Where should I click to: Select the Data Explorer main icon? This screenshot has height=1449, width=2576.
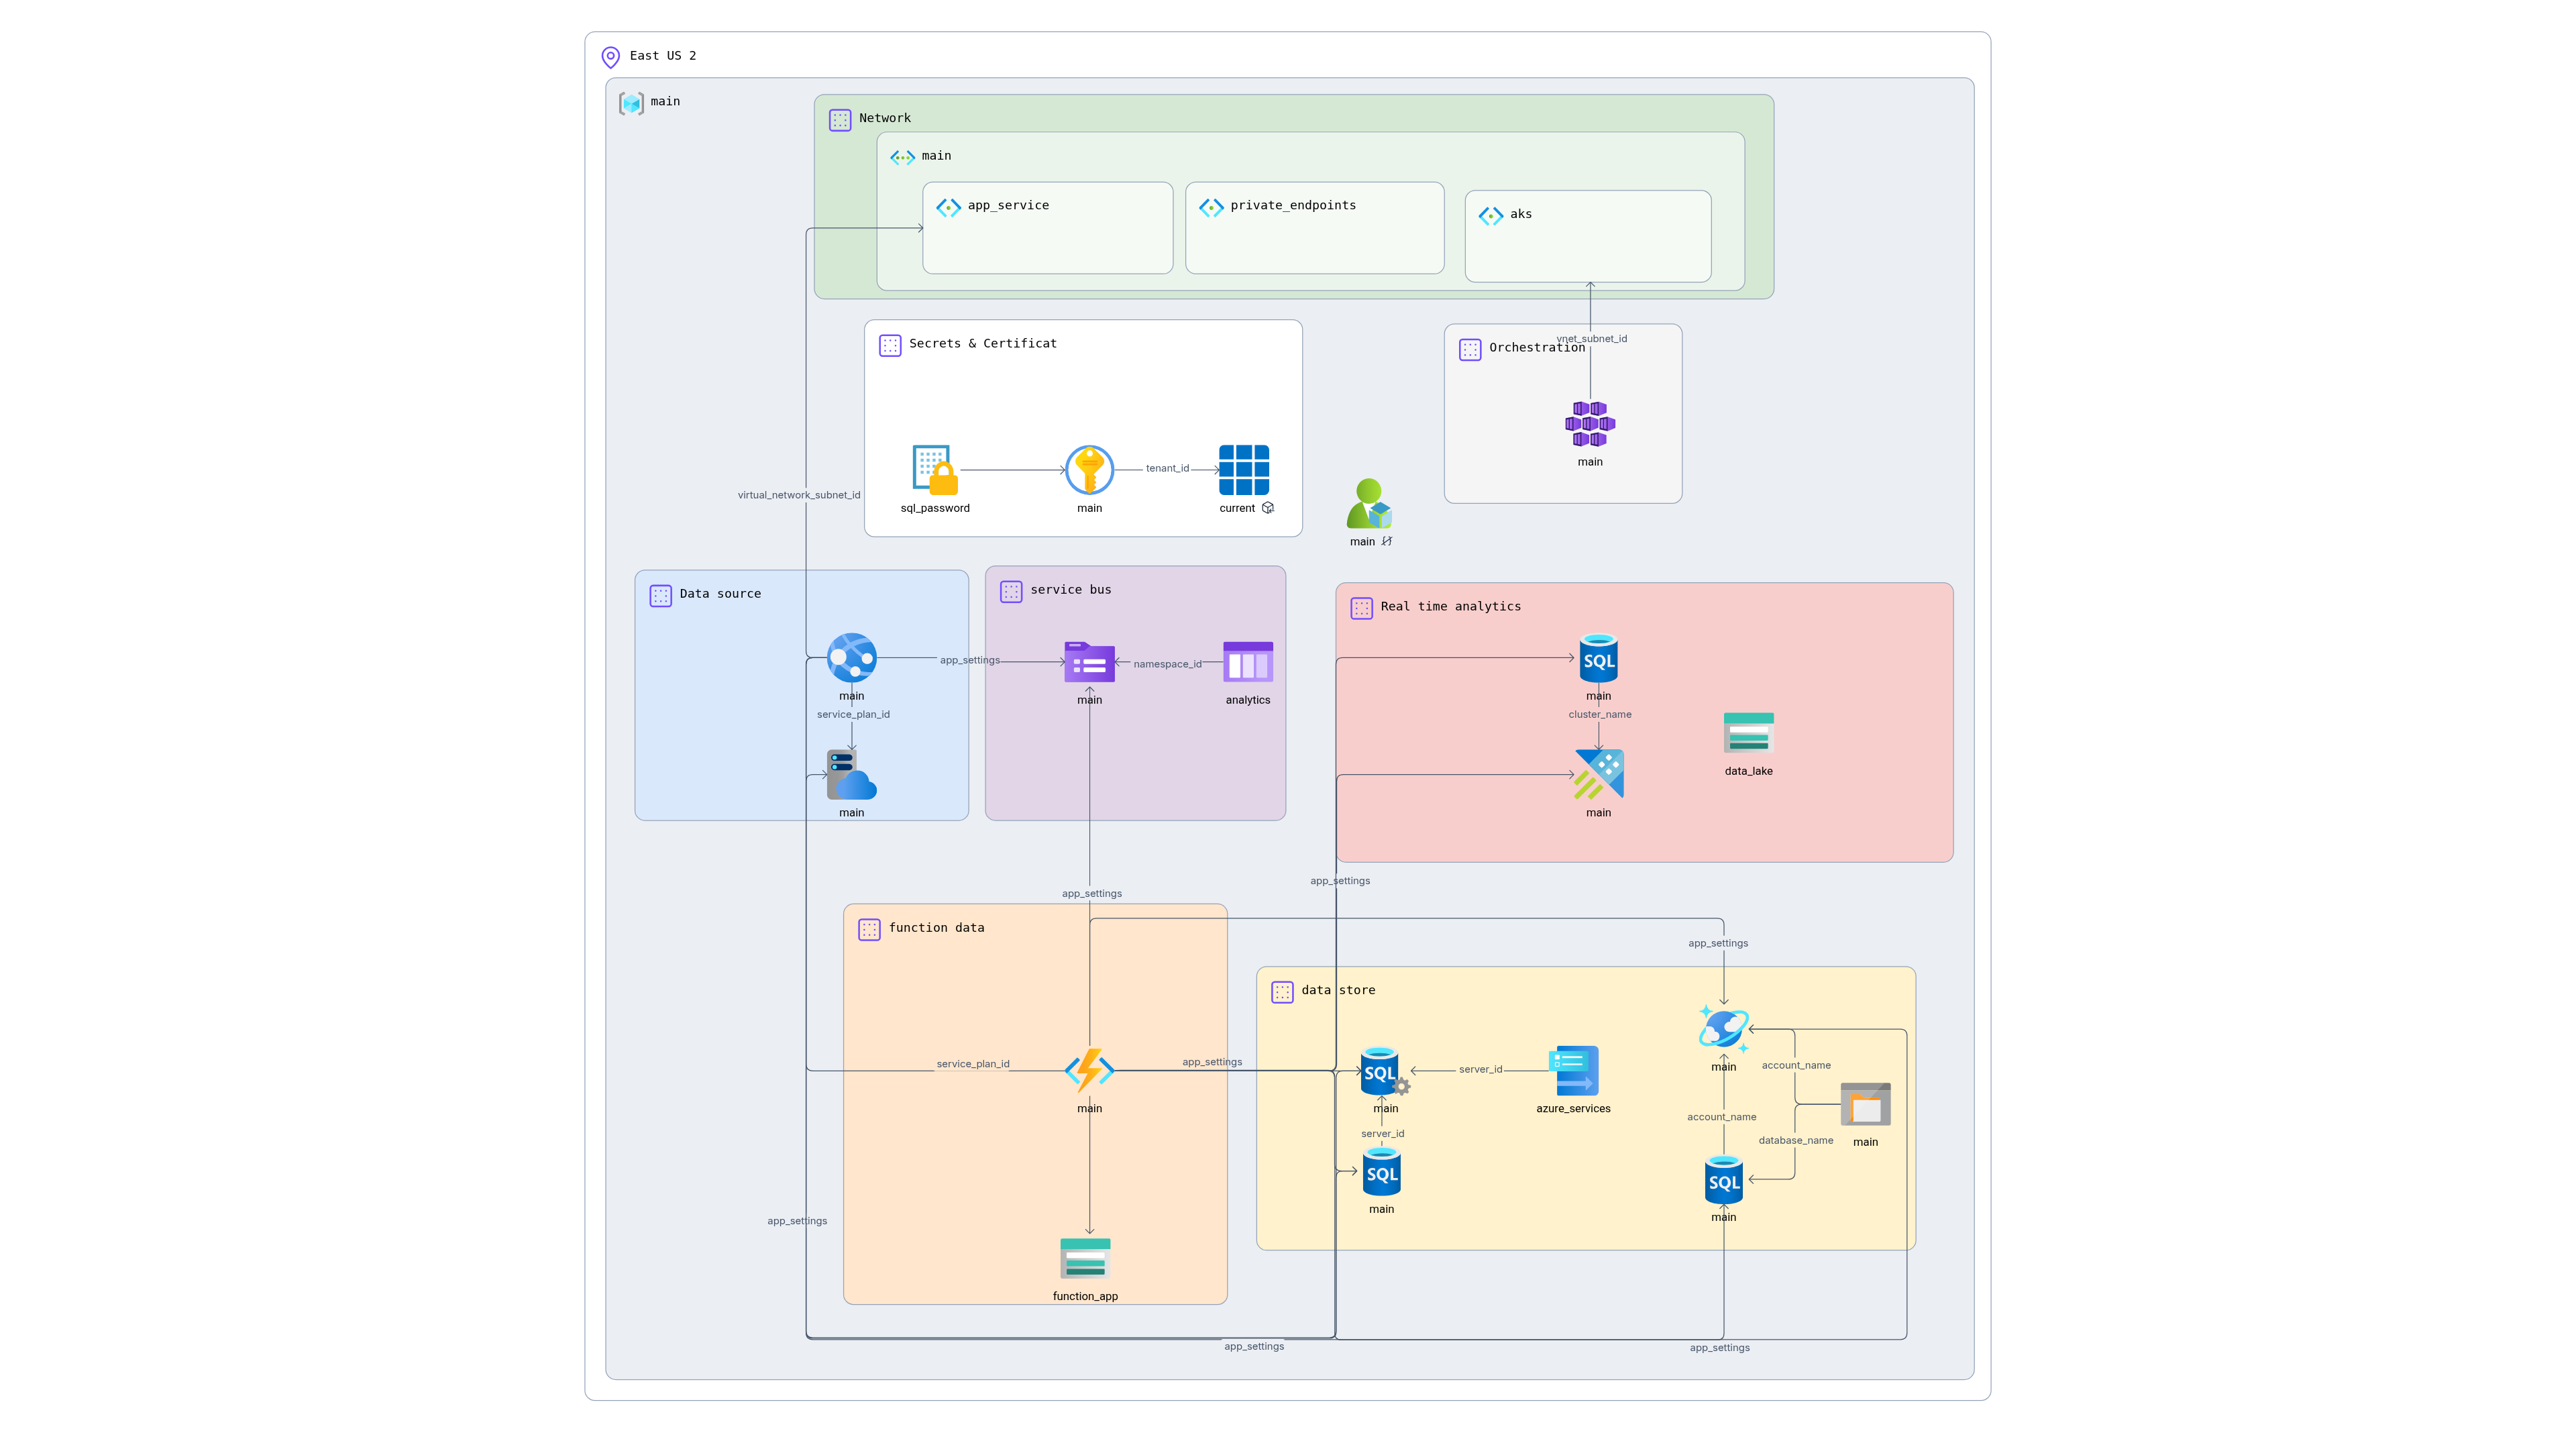(1599, 775)
